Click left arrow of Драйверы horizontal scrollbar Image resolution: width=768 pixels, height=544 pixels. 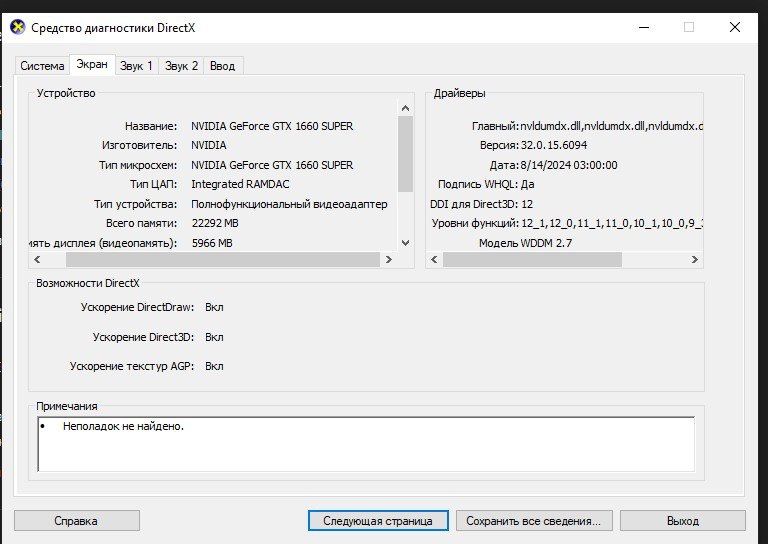(x=434, y=260)
